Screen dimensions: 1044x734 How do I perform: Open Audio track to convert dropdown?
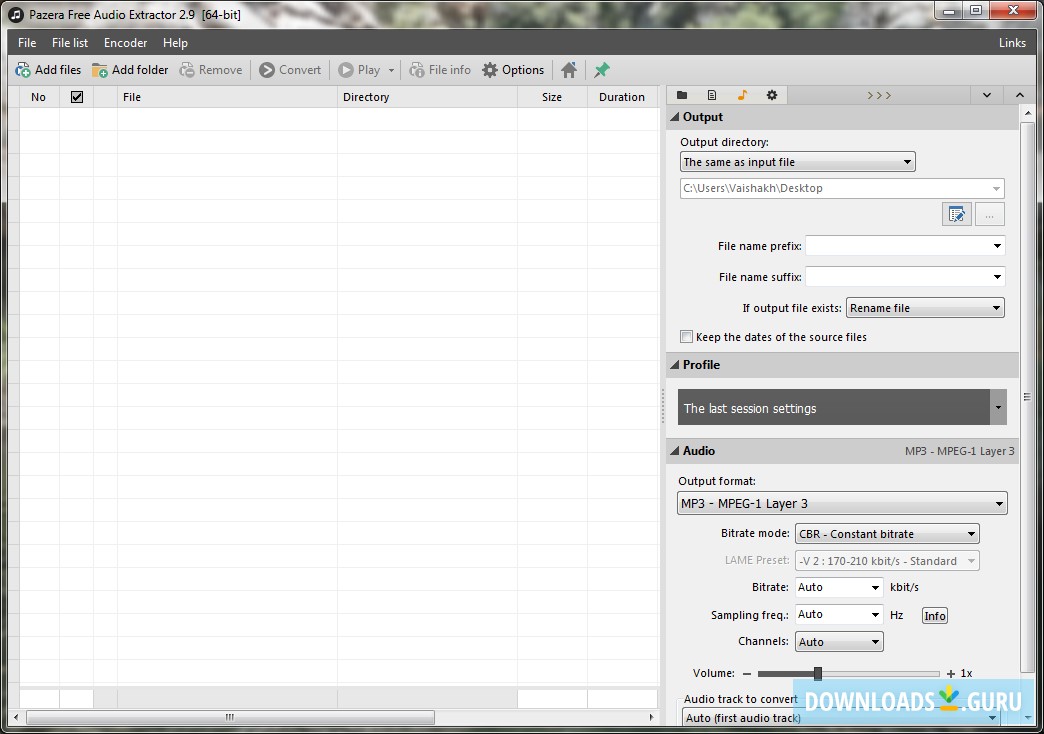[842, 717]
